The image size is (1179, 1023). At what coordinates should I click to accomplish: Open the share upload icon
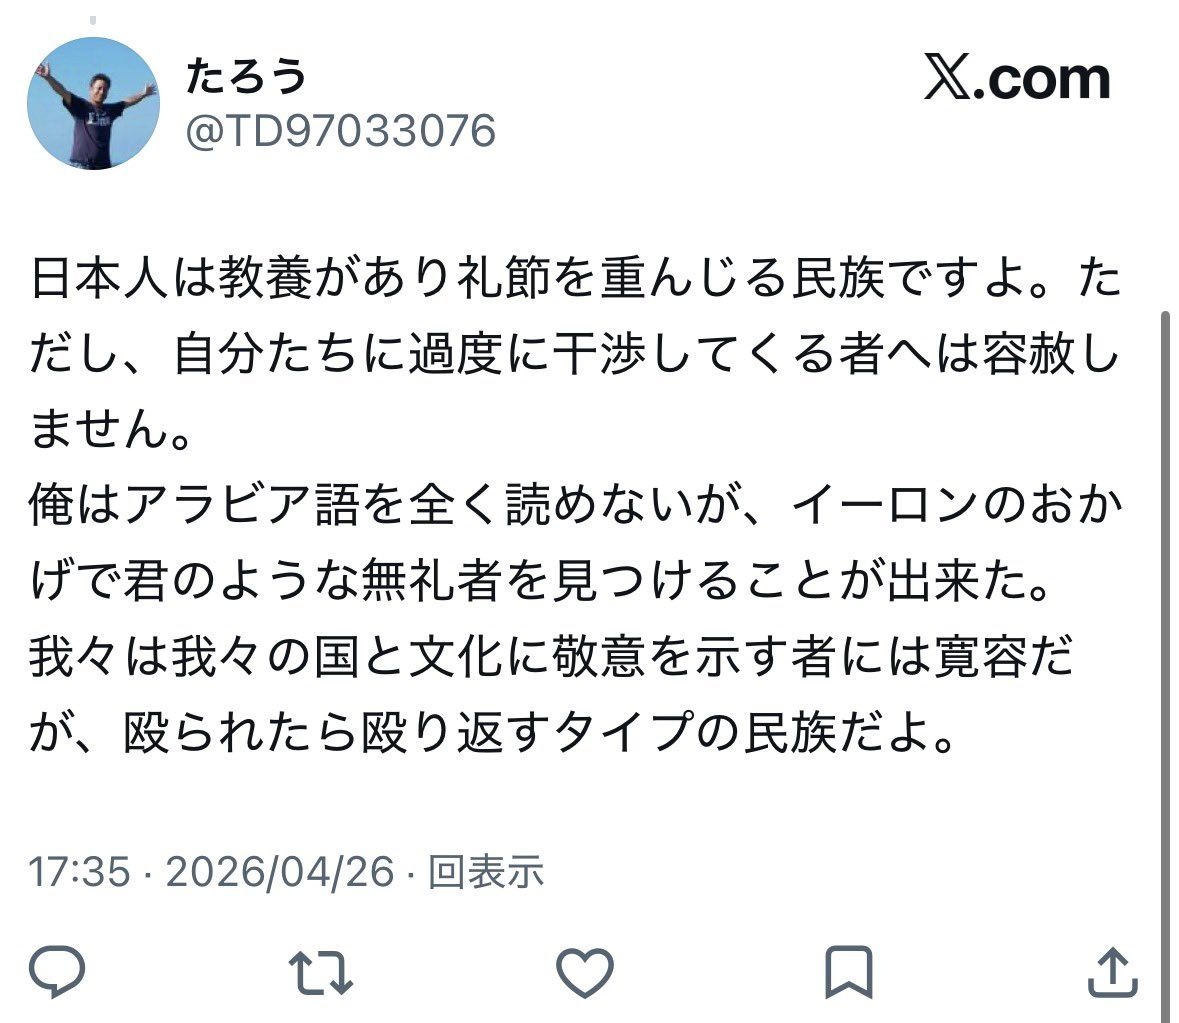pos(1114,973)
